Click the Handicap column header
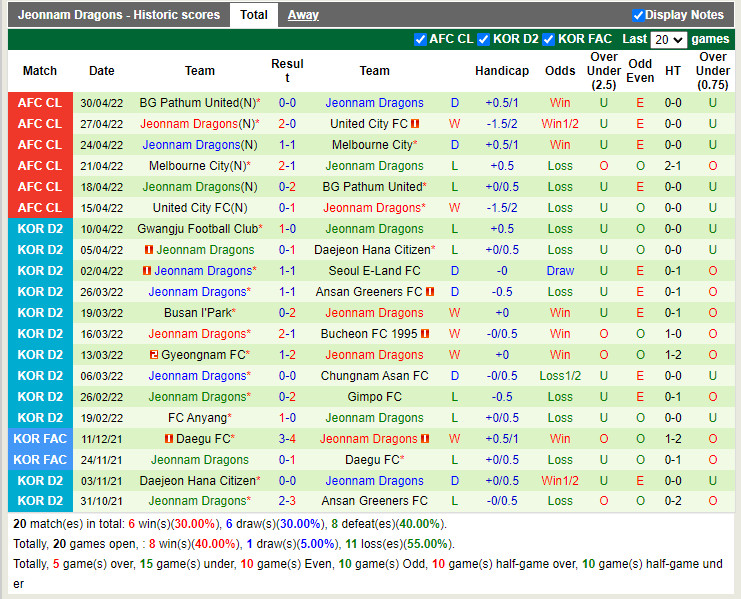 (502, 71)
